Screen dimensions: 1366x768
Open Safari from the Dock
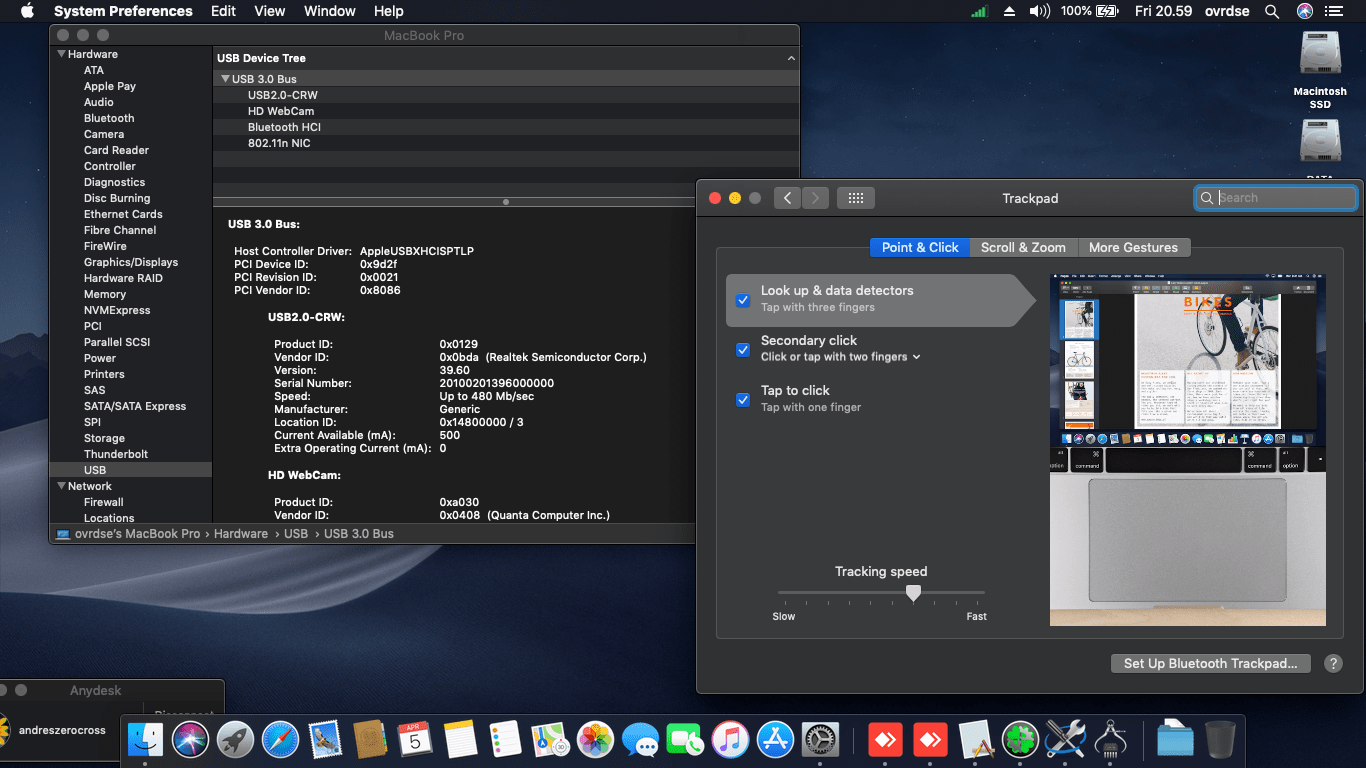pyautogui.click(x=281, y=741)
